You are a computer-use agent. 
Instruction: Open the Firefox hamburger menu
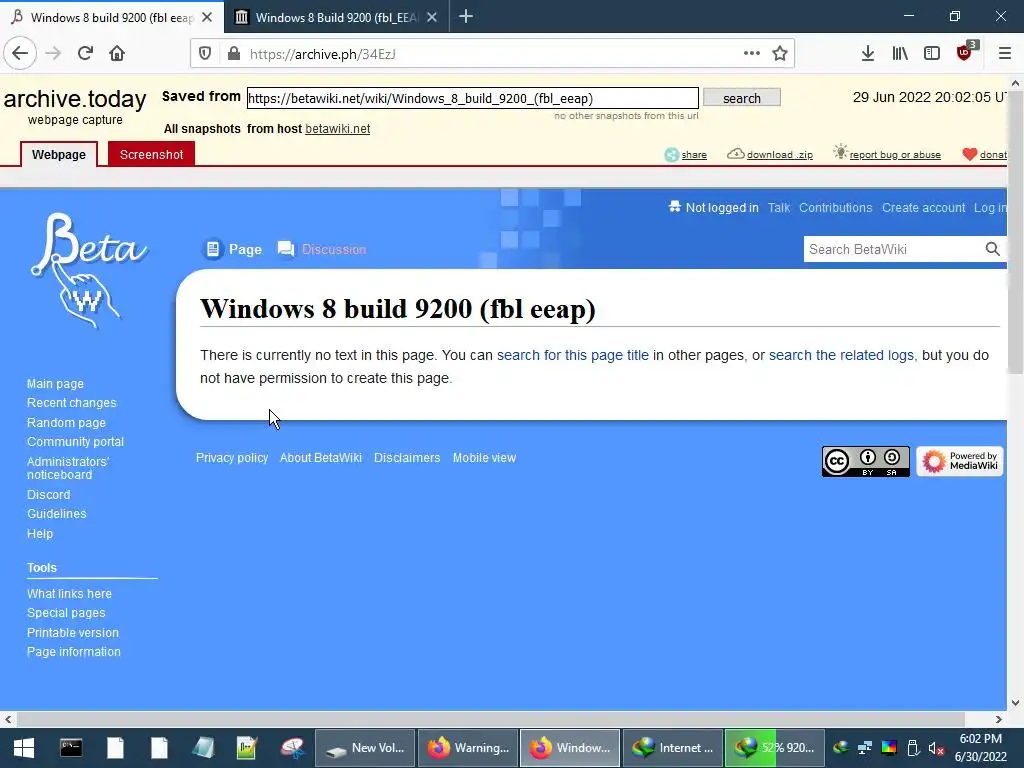pyautogui.click(x=1005, y=54)
